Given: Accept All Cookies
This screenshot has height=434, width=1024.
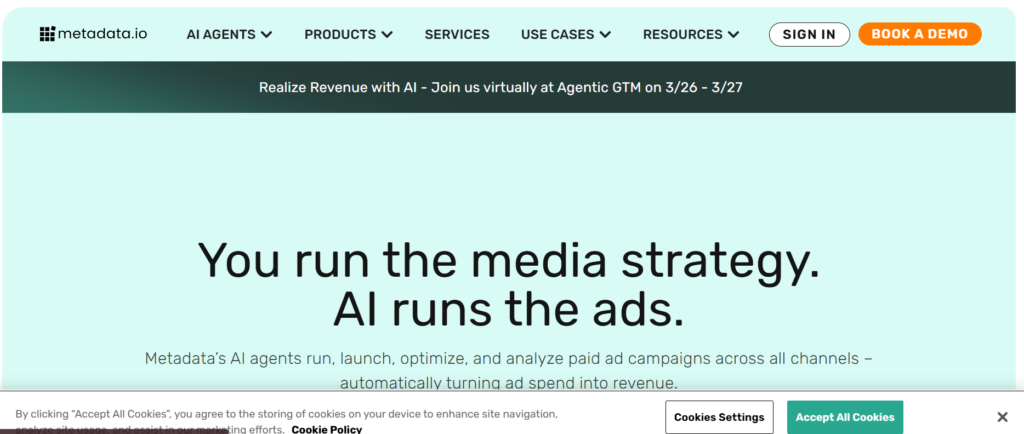Looking at the screenshot, I should 845,417.
